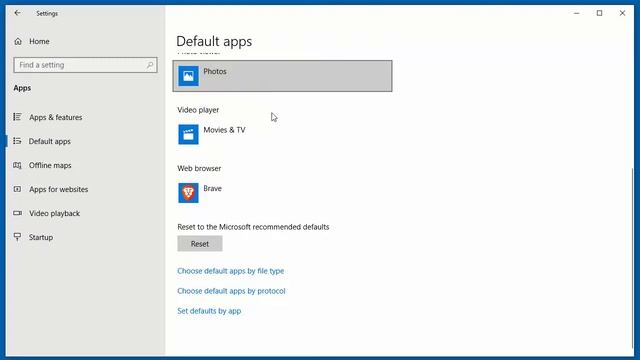Click the Video playback camera icon
The height and width of the screenshot is (360, 640).
click(17, 213)
